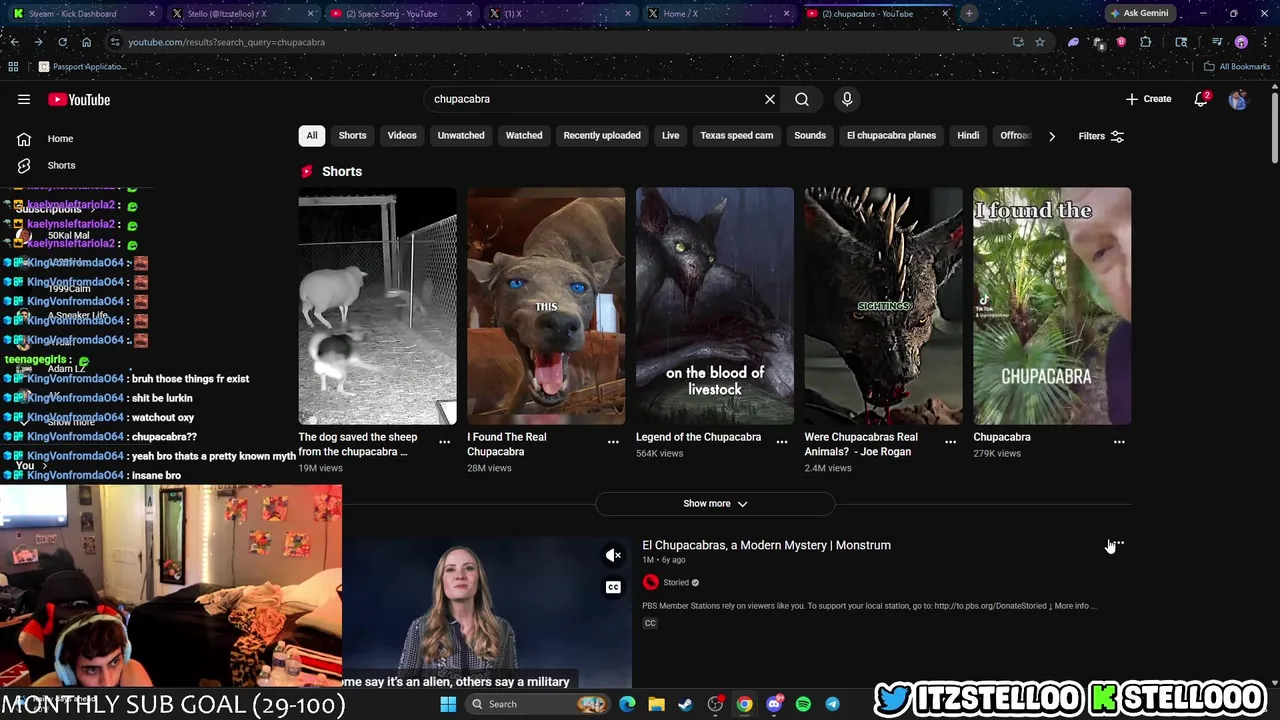Toggle captions CC on the video preview

tap(613, 587)
